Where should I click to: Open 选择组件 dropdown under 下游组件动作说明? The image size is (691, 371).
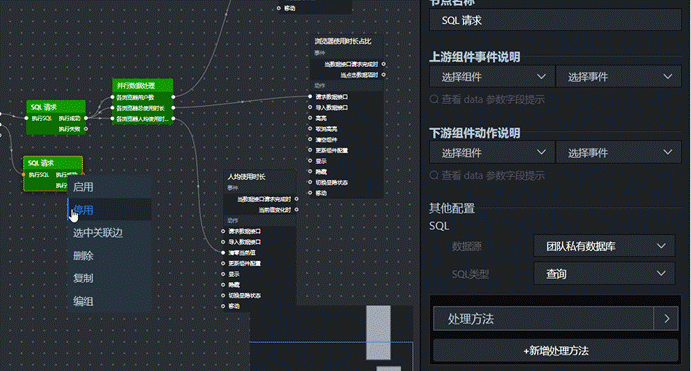(x=492, y=153)
